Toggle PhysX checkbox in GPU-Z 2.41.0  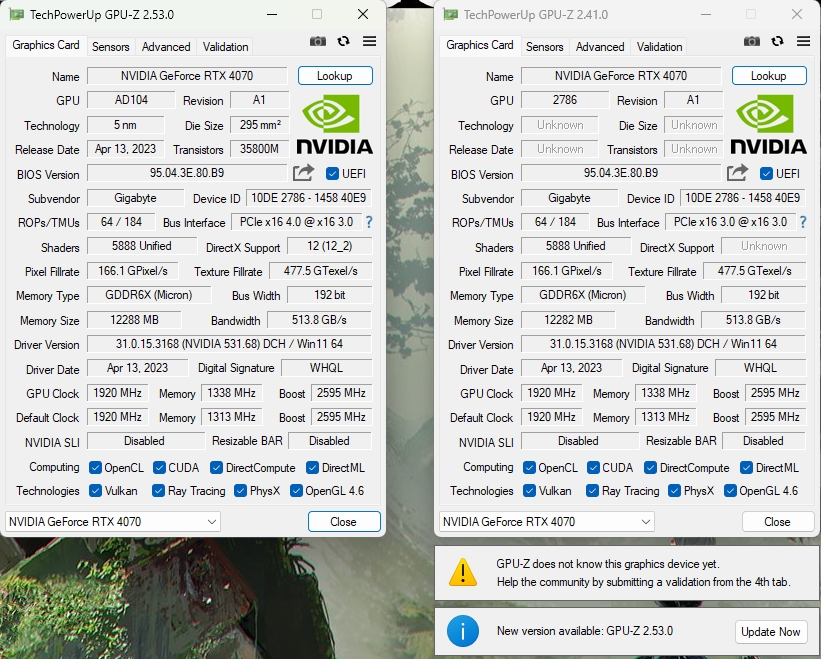click(x=674, y=490)
